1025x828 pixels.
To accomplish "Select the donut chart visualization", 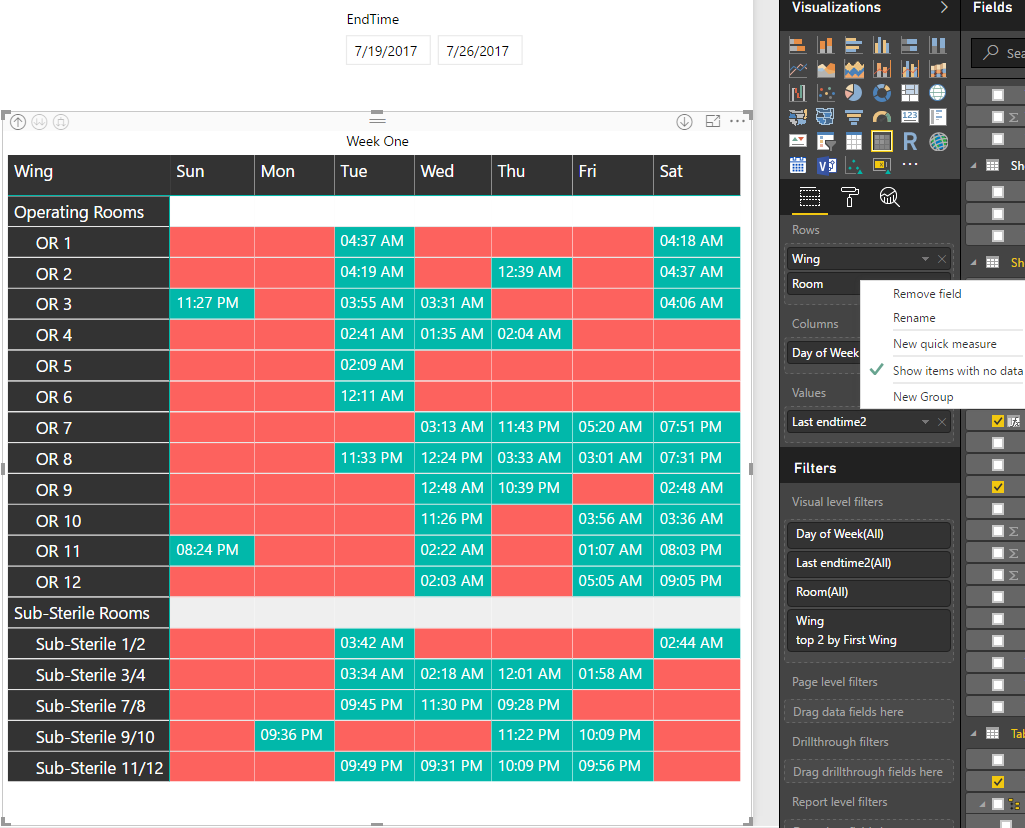I will tap(881, 93).
